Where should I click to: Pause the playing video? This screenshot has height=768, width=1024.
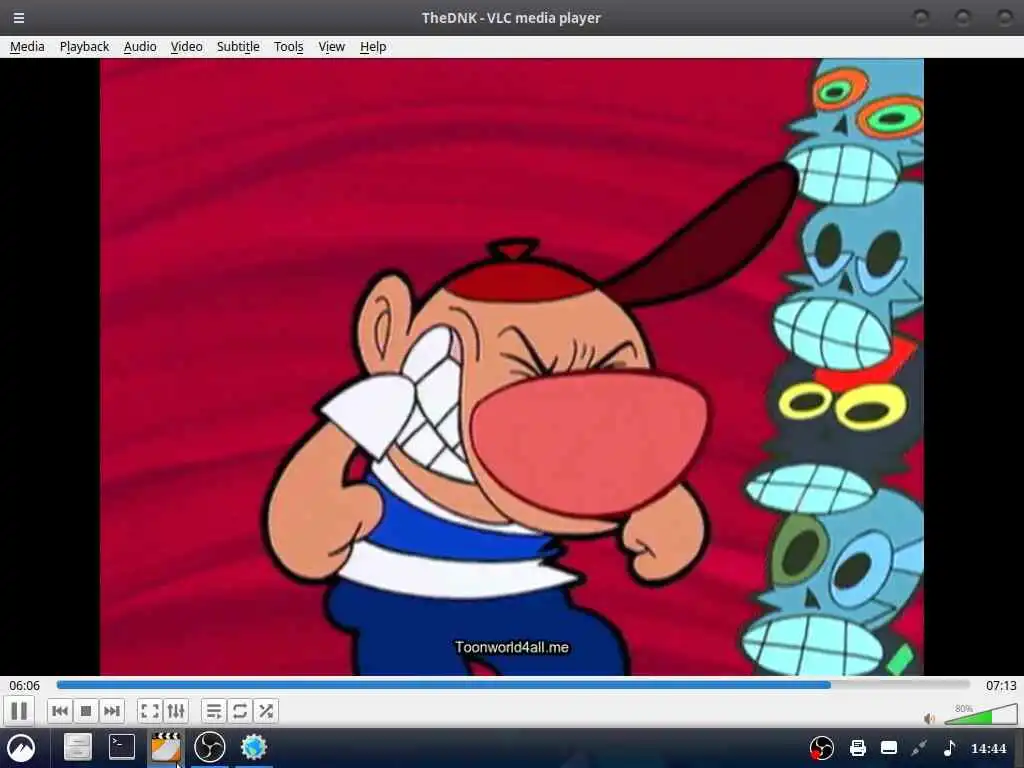[19, 711]
